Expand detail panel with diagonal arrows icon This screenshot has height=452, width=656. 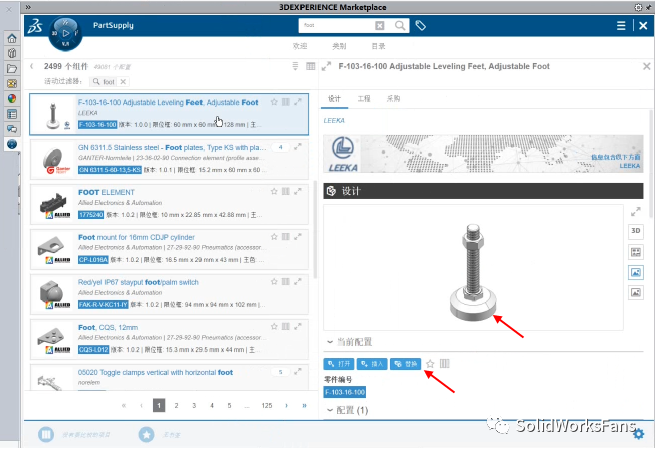(x=326, y=66)
